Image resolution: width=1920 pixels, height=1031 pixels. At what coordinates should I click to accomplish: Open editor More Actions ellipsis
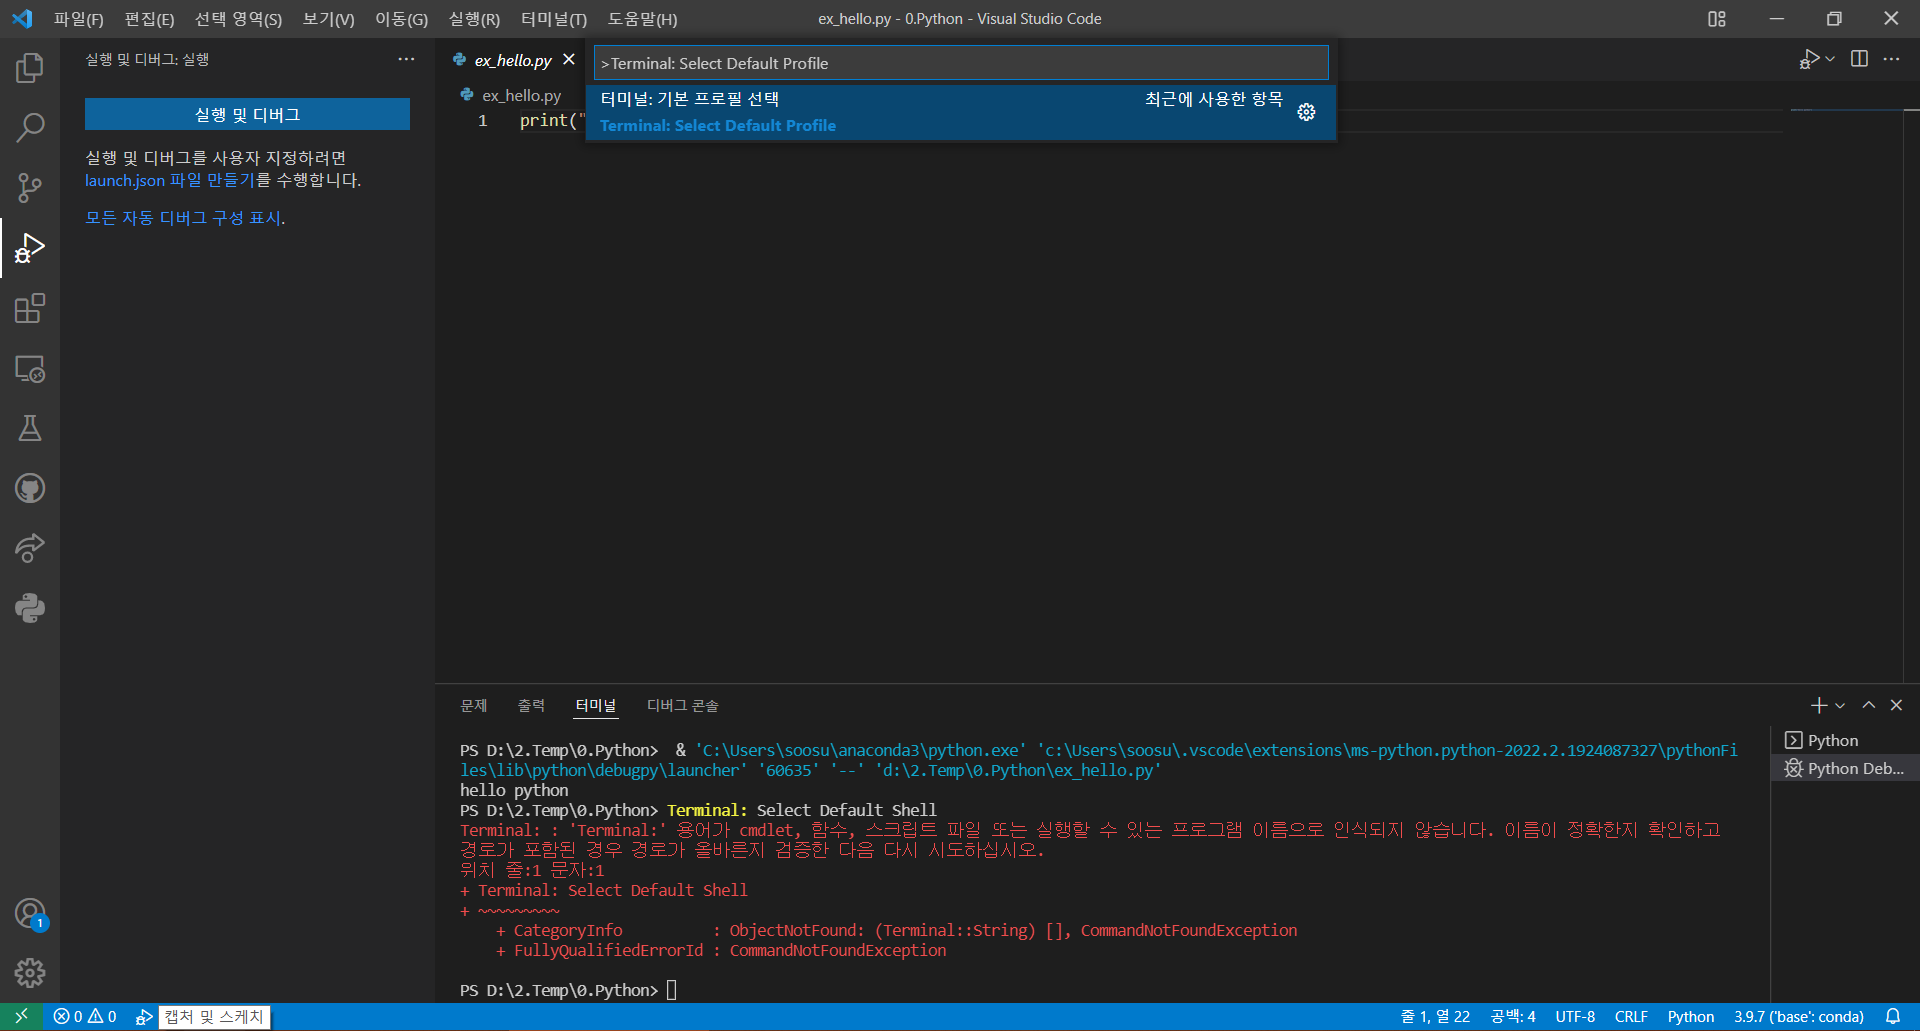point(1891,59)
